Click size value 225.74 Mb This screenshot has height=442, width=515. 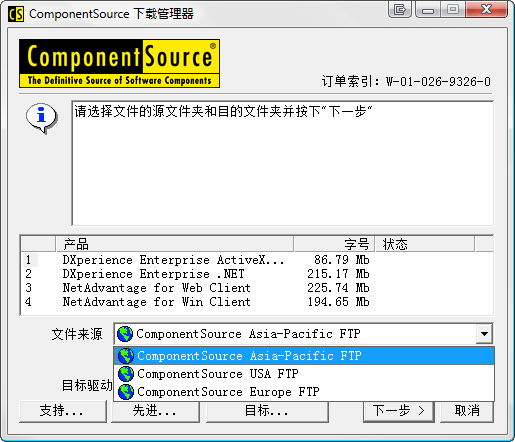[x=338, y=288]
